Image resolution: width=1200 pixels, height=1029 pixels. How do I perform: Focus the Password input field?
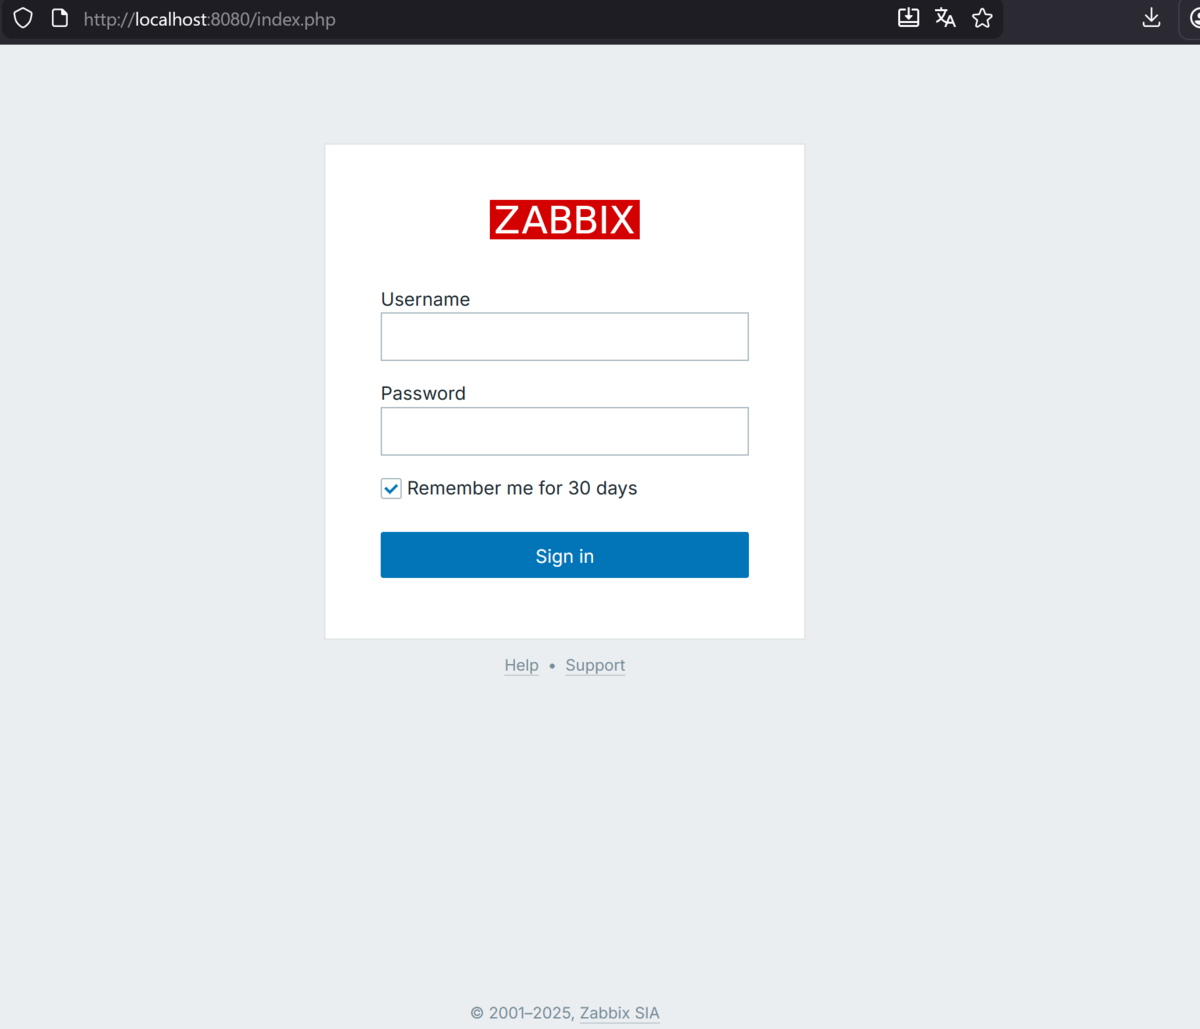(564, 431)
